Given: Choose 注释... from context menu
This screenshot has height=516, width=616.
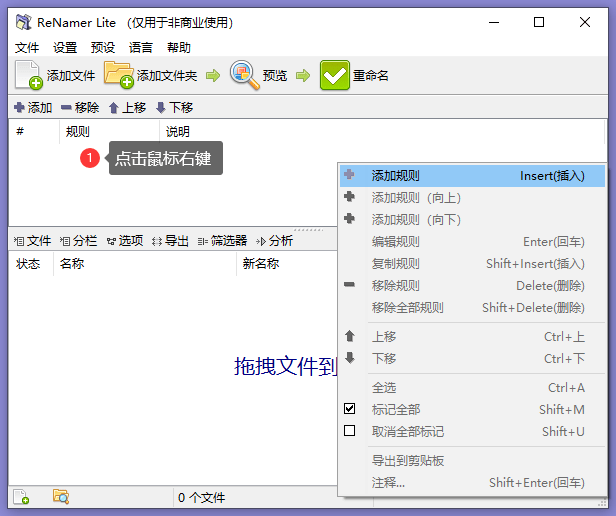Looking at the screenshot, I should [472, 483].
